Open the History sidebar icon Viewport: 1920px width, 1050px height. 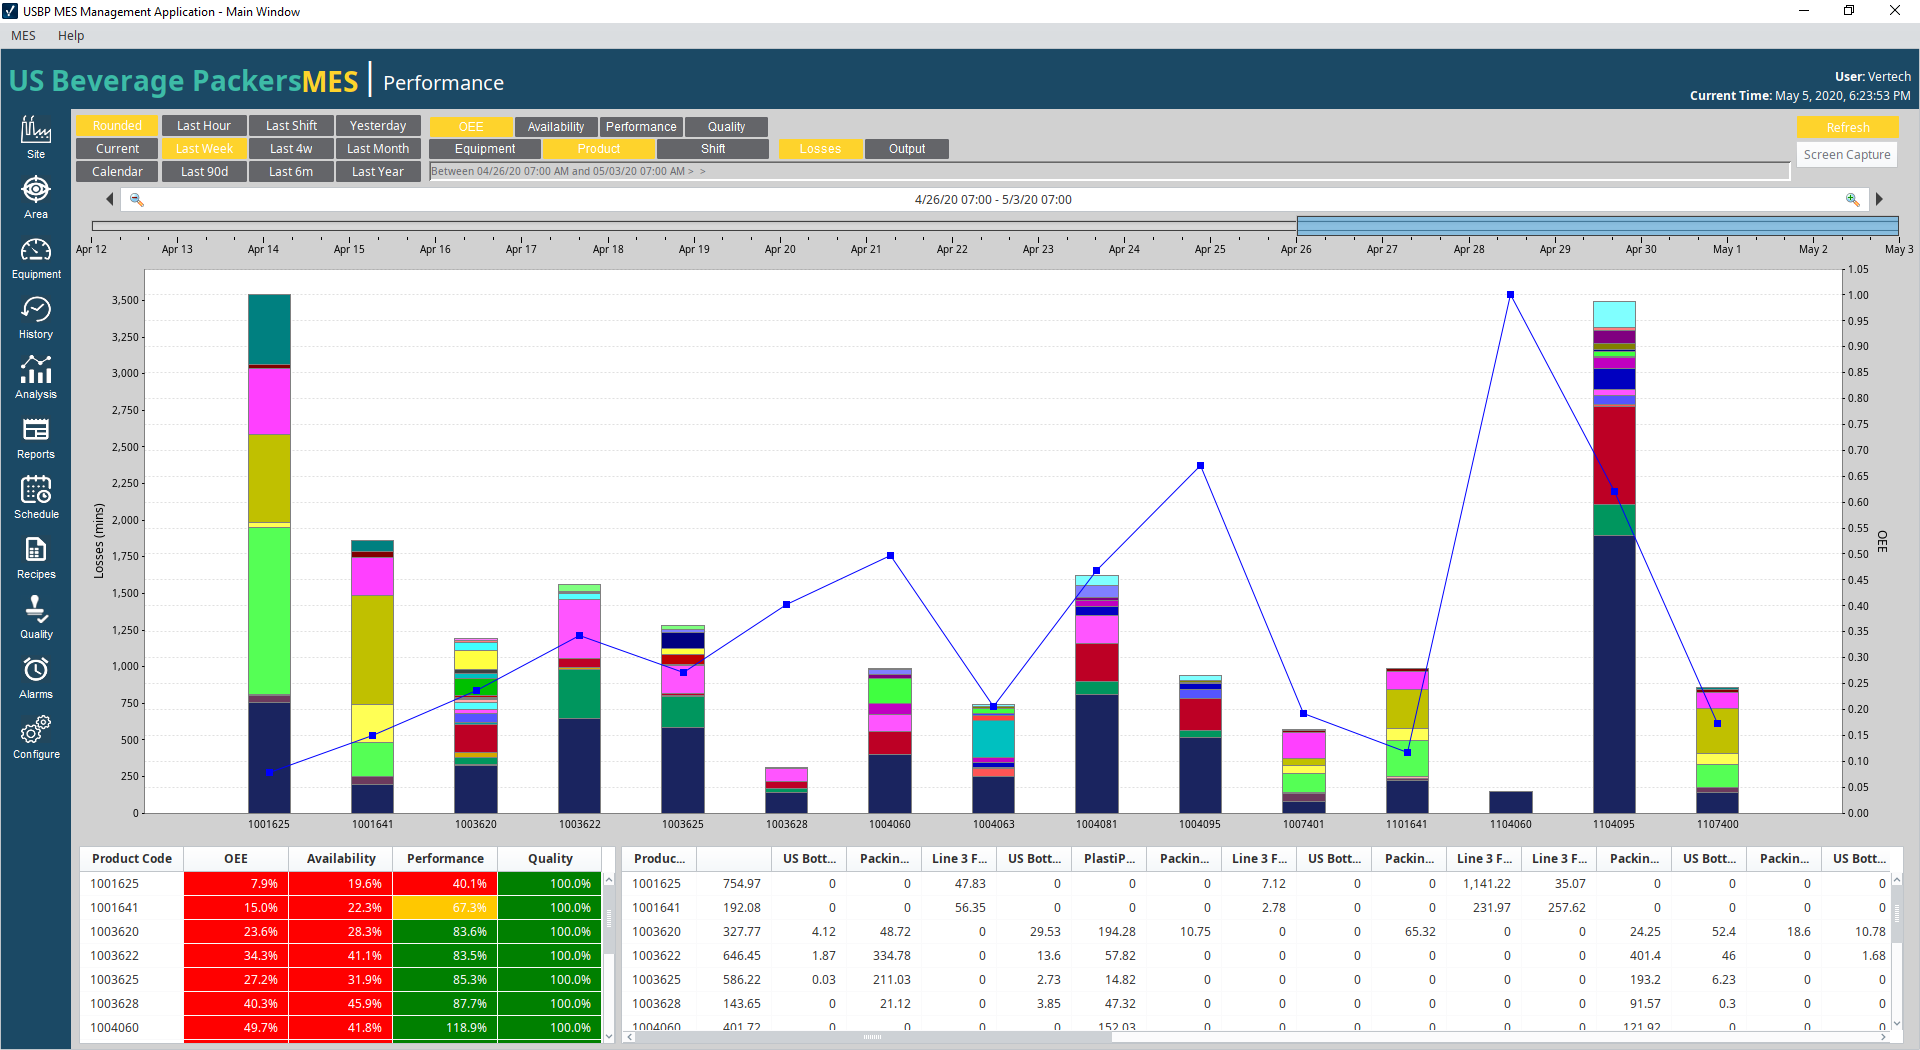(36, 317)
